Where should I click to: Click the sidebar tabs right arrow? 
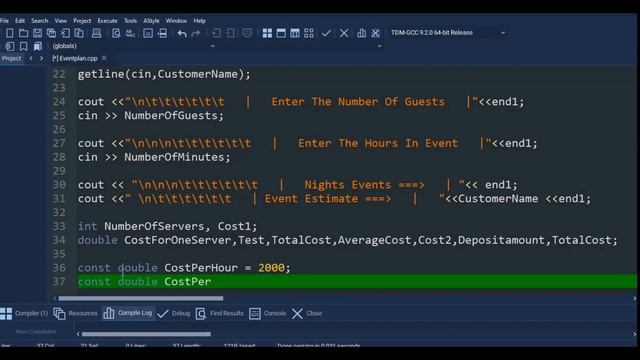[41, 58]
